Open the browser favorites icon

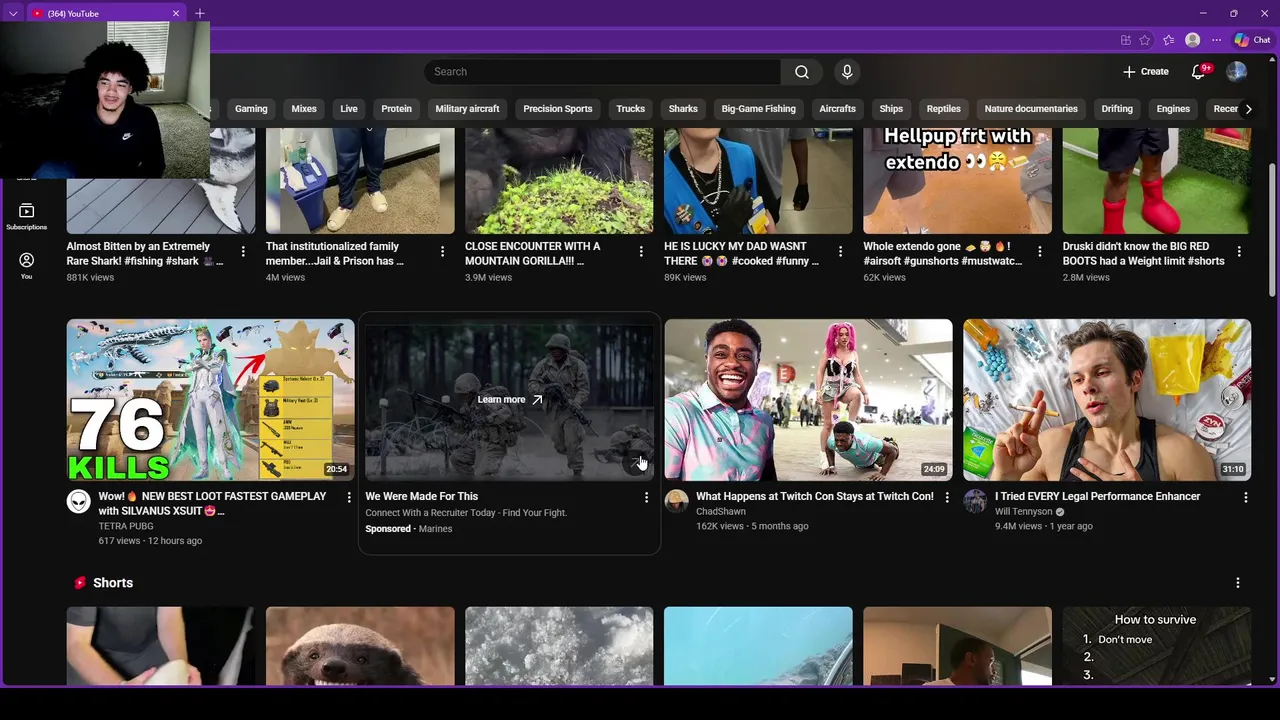pyautogui.click(x=1168, y=40)
